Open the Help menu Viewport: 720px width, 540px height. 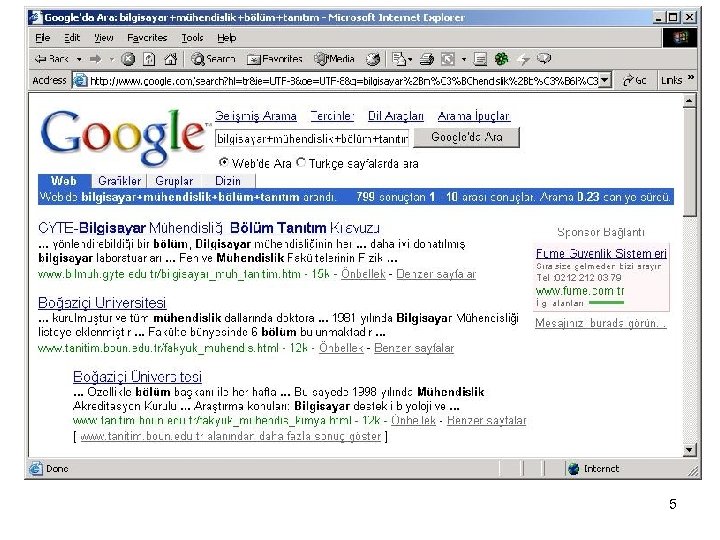click(226, 38)
